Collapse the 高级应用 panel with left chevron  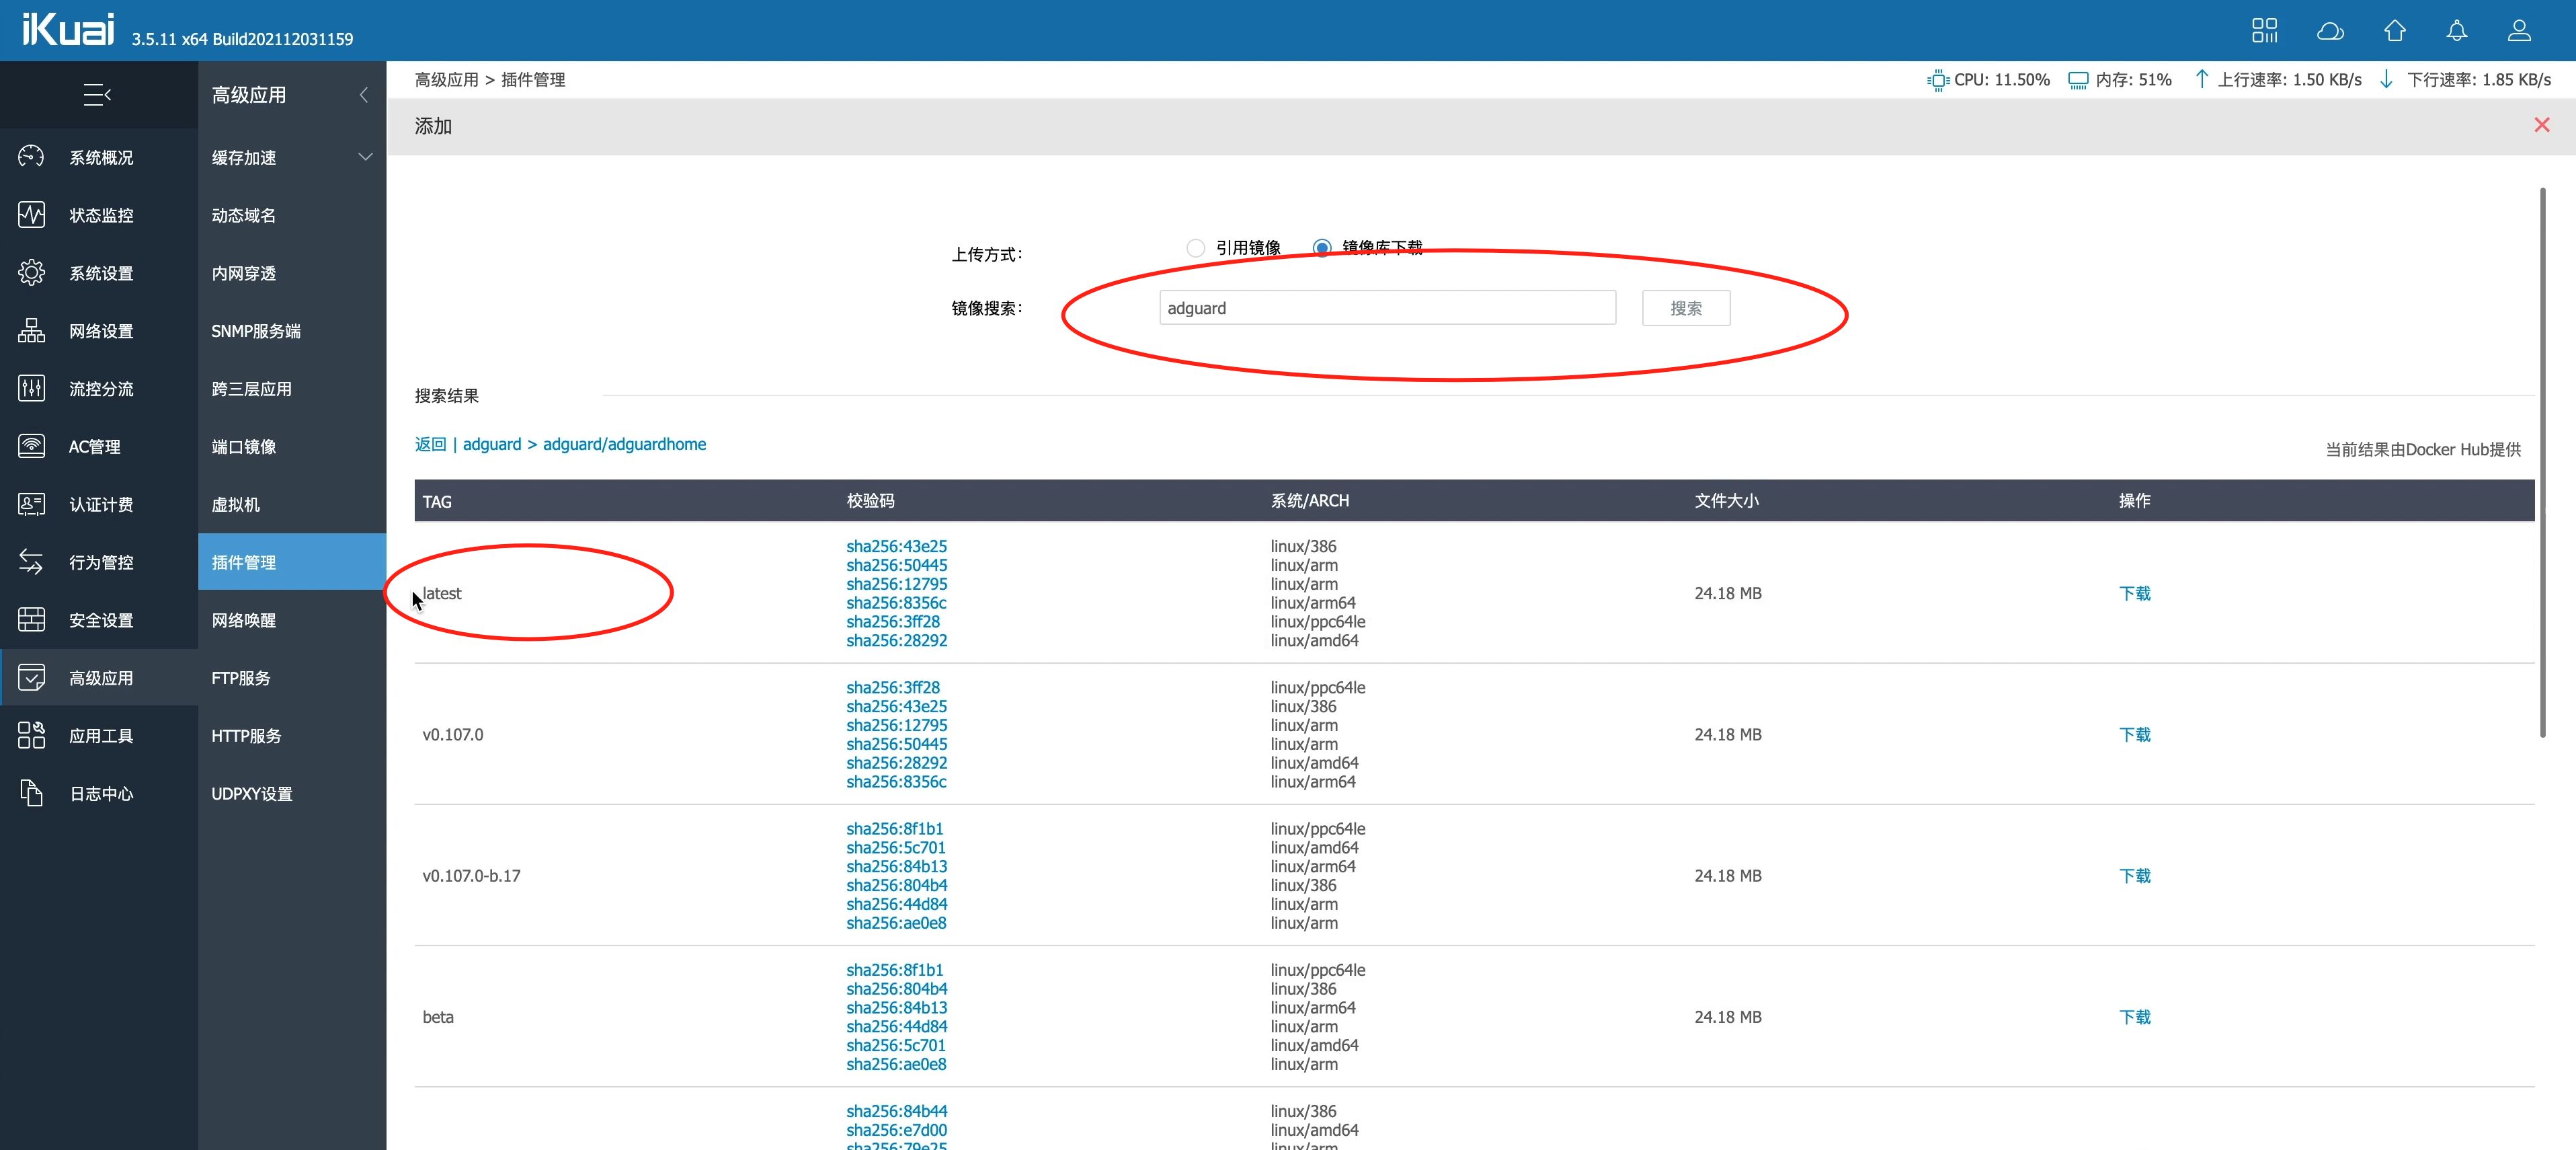(364, 95)
